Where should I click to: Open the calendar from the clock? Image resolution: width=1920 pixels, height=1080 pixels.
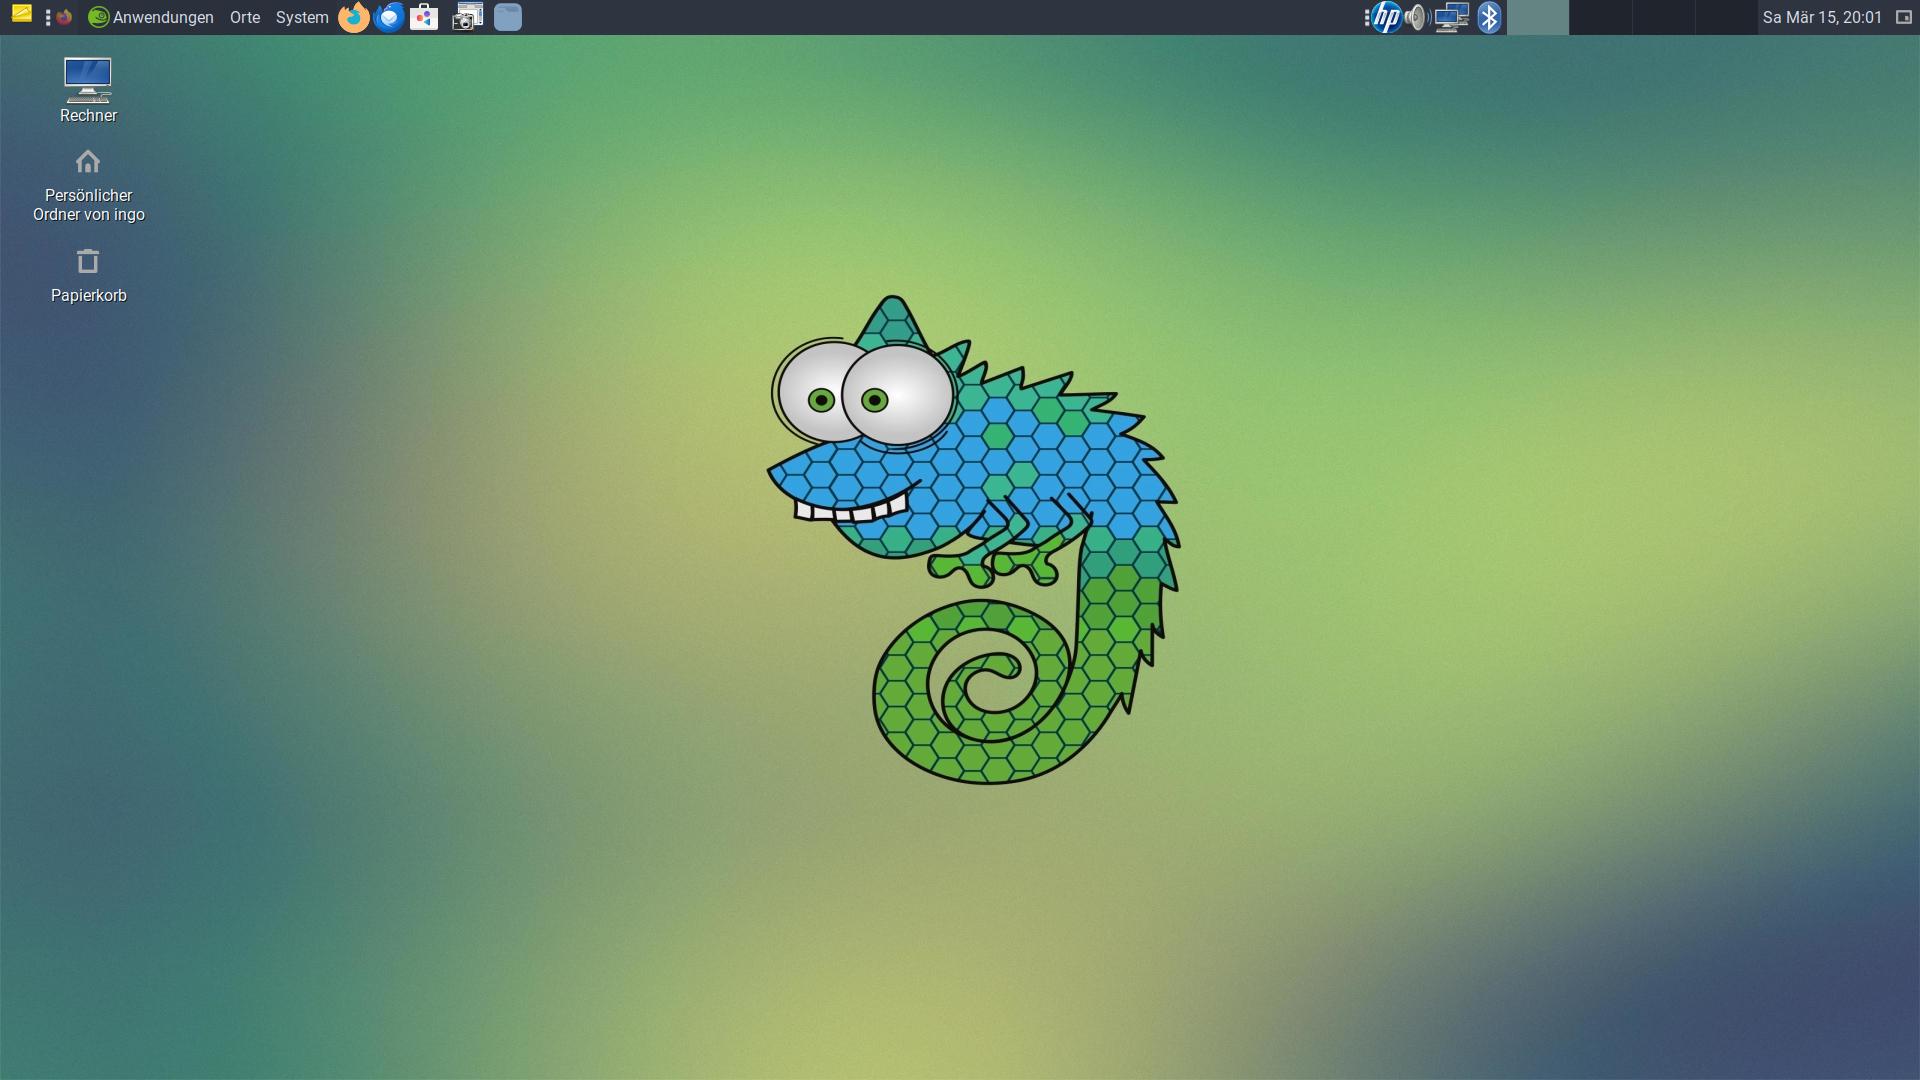[1822, 17]
